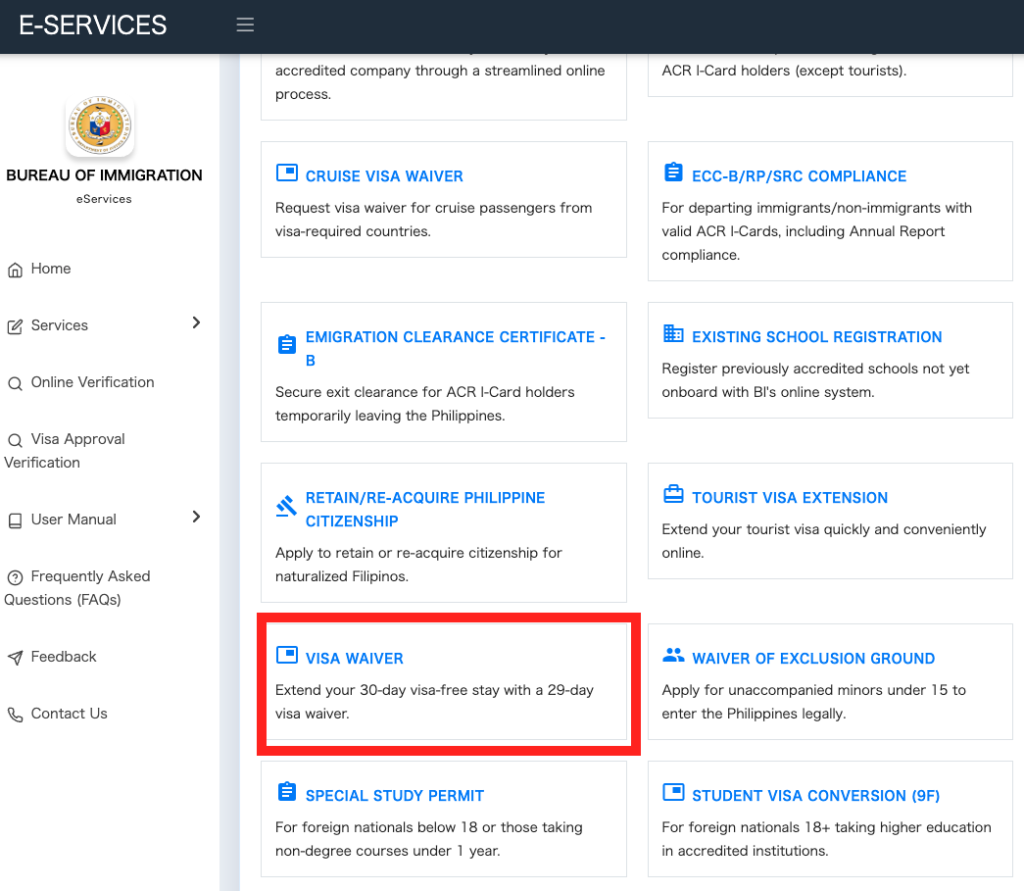
Task: Click the Bureau of Immigration logo
Action: point(100,127)
